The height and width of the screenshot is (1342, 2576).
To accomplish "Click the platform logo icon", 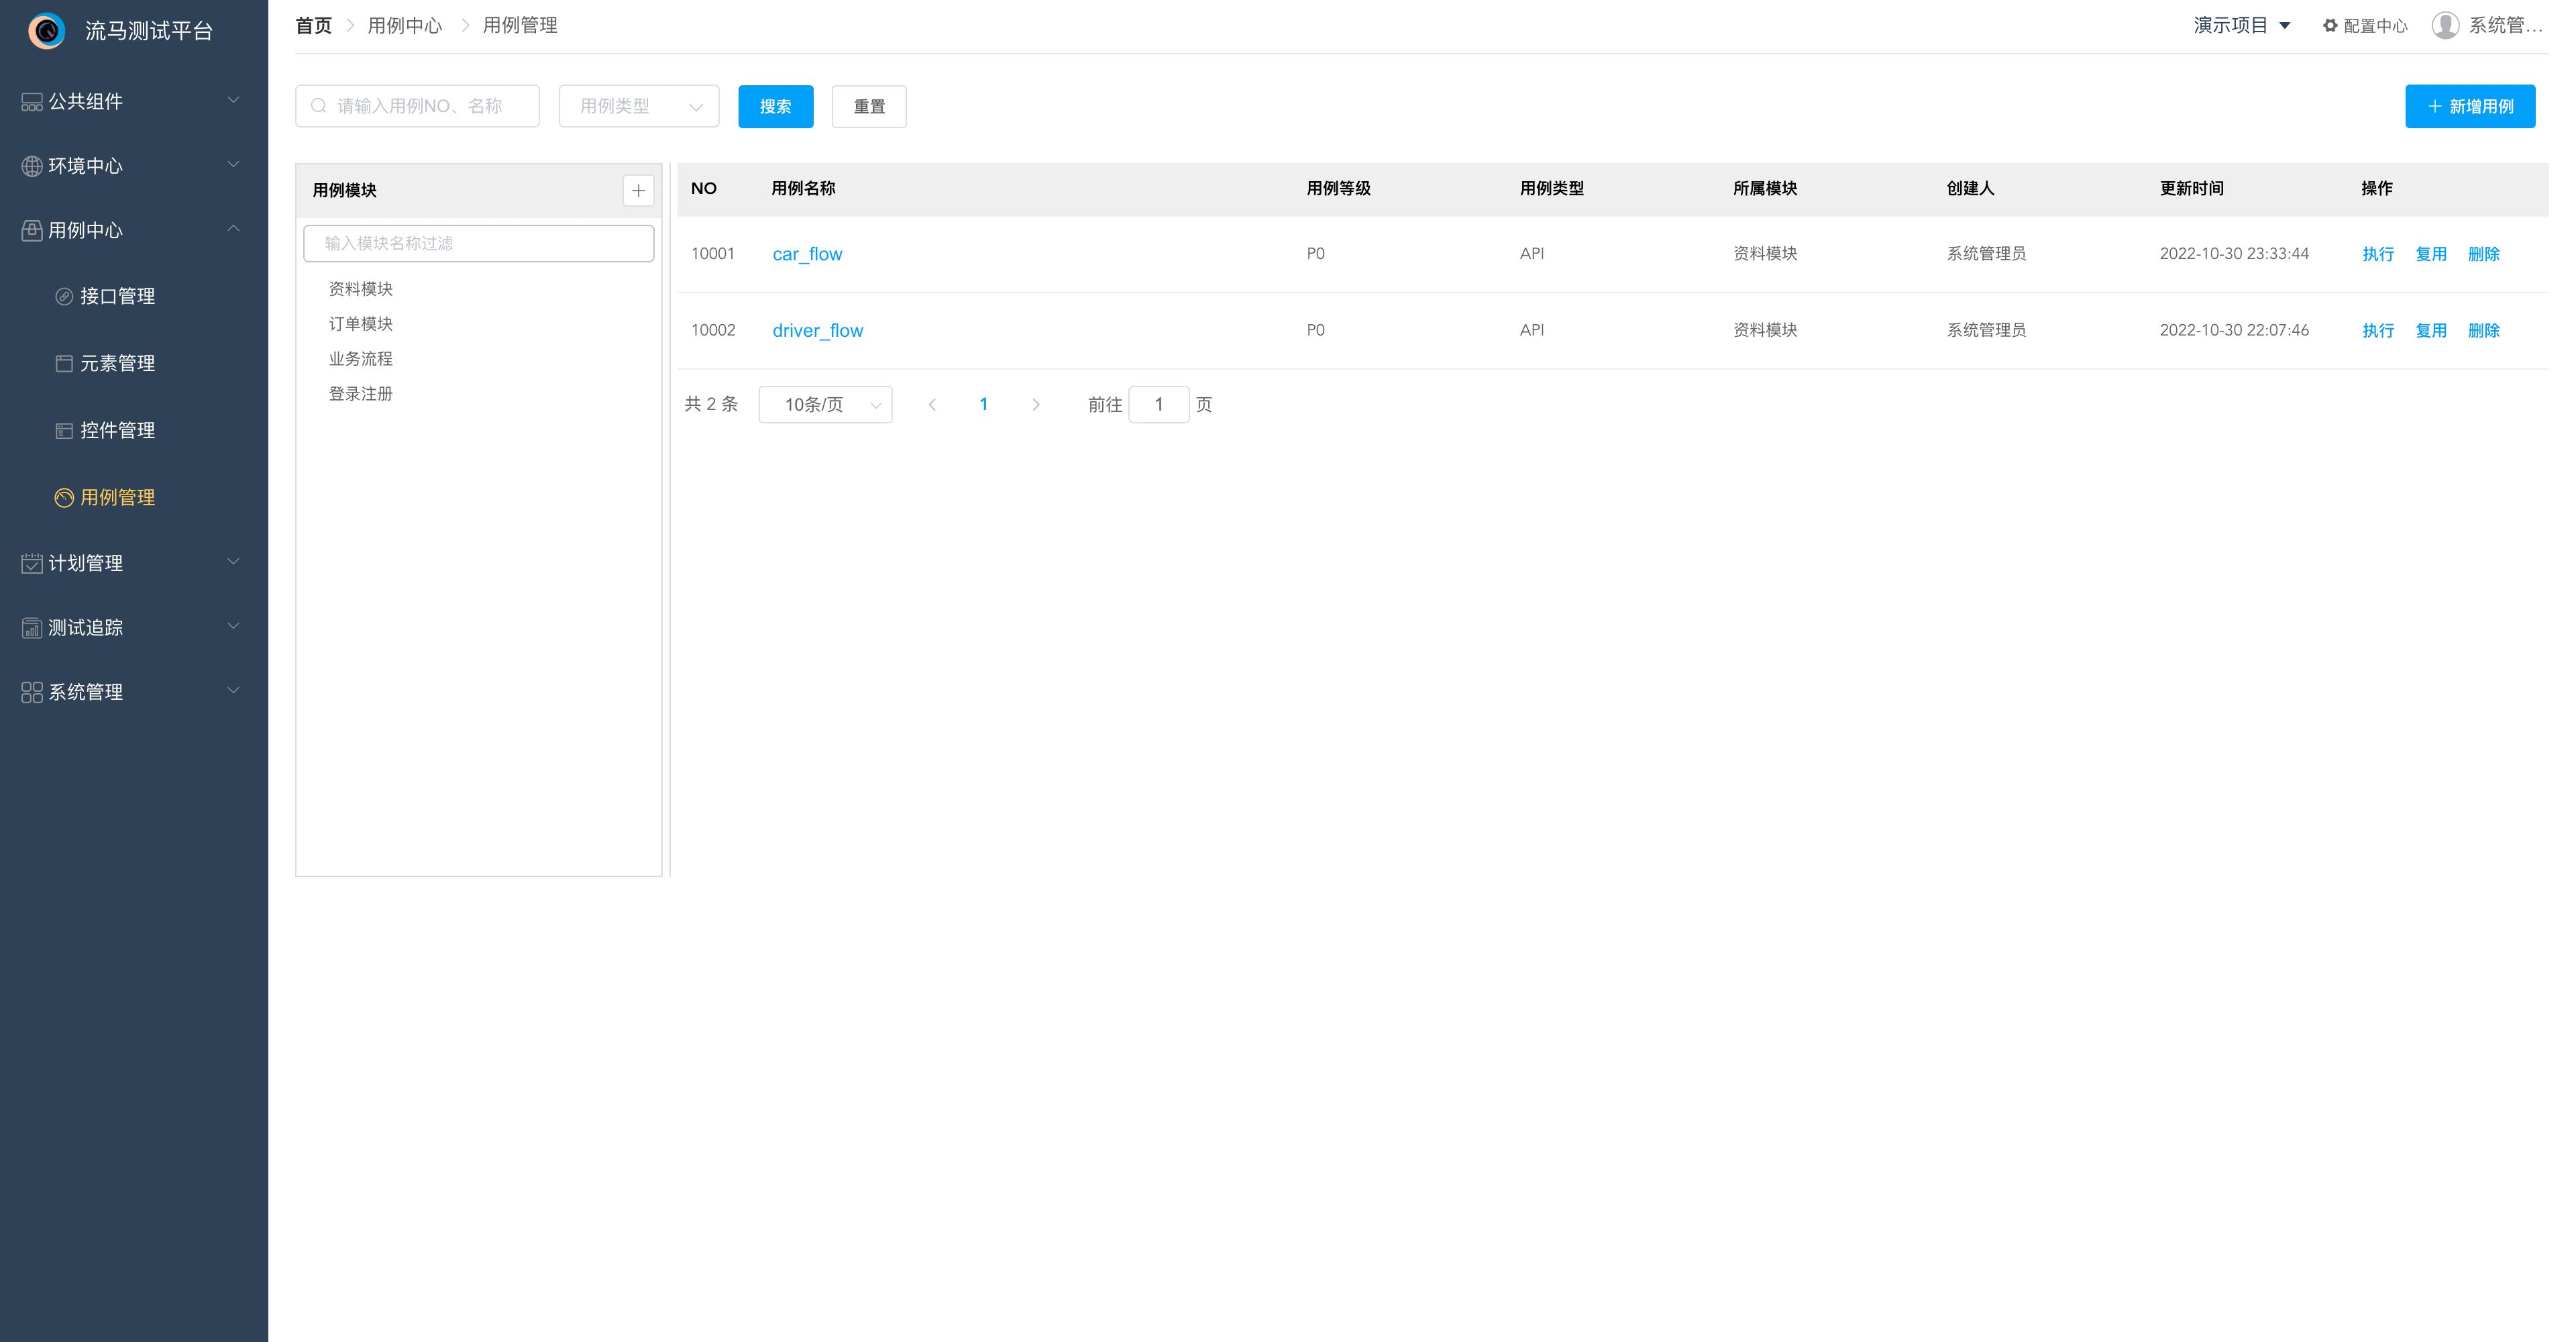I will coord(46,31).
